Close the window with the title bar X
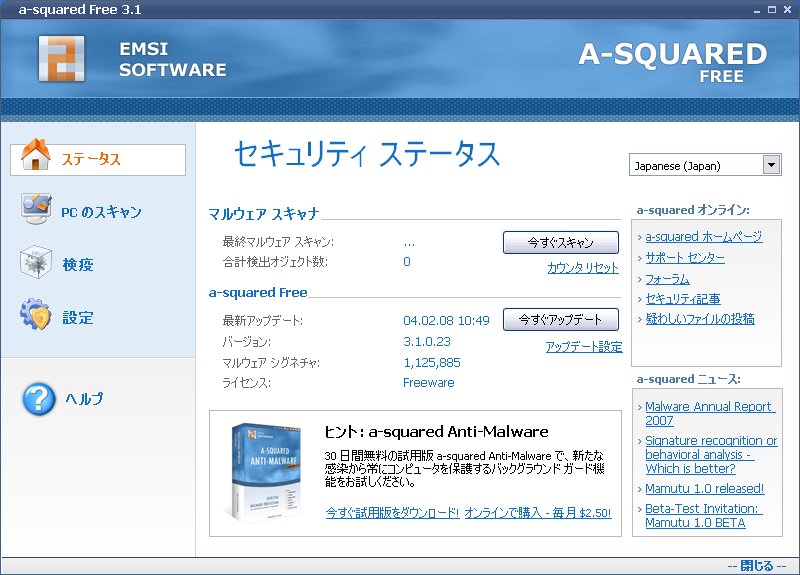Viewport: 800px width, 575px height. click(x=787, y=10)
